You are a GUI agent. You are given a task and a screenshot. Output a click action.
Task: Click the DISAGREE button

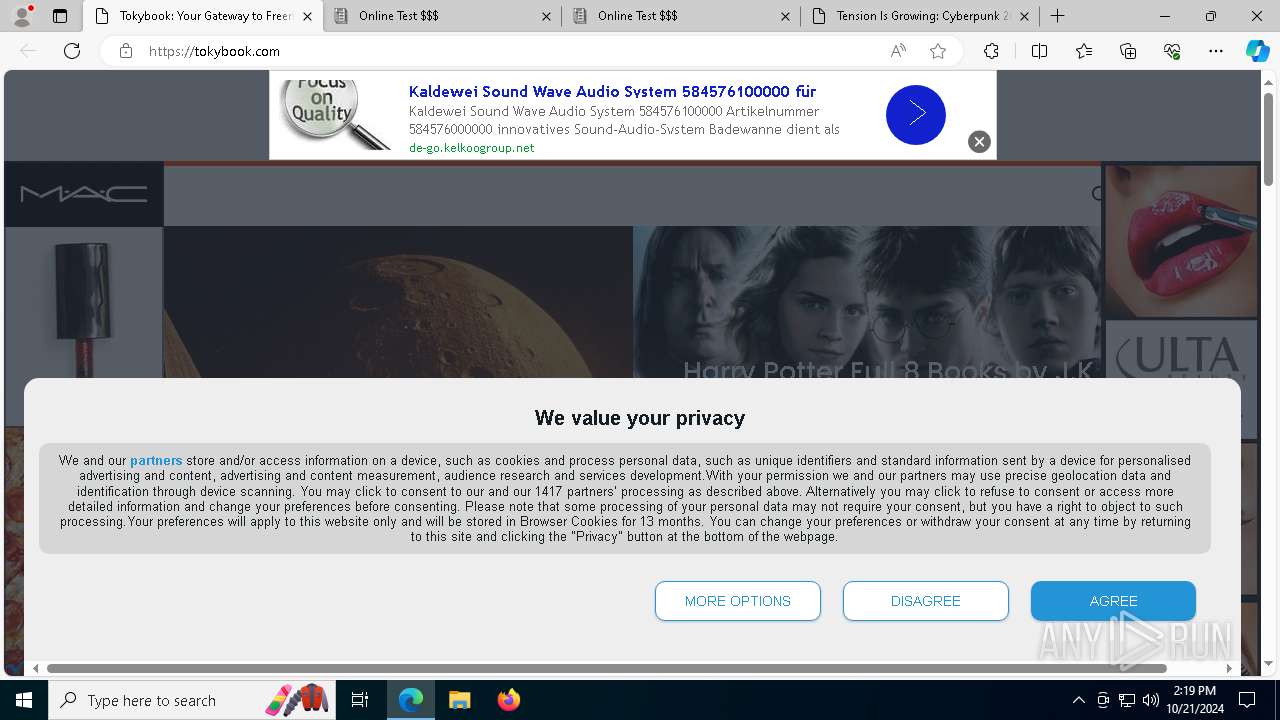[x=926, y=601]
